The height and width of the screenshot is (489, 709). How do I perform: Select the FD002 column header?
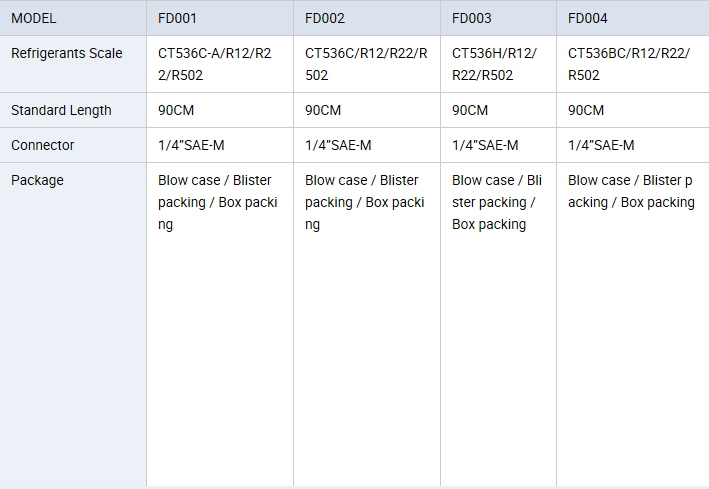point(367,18)
